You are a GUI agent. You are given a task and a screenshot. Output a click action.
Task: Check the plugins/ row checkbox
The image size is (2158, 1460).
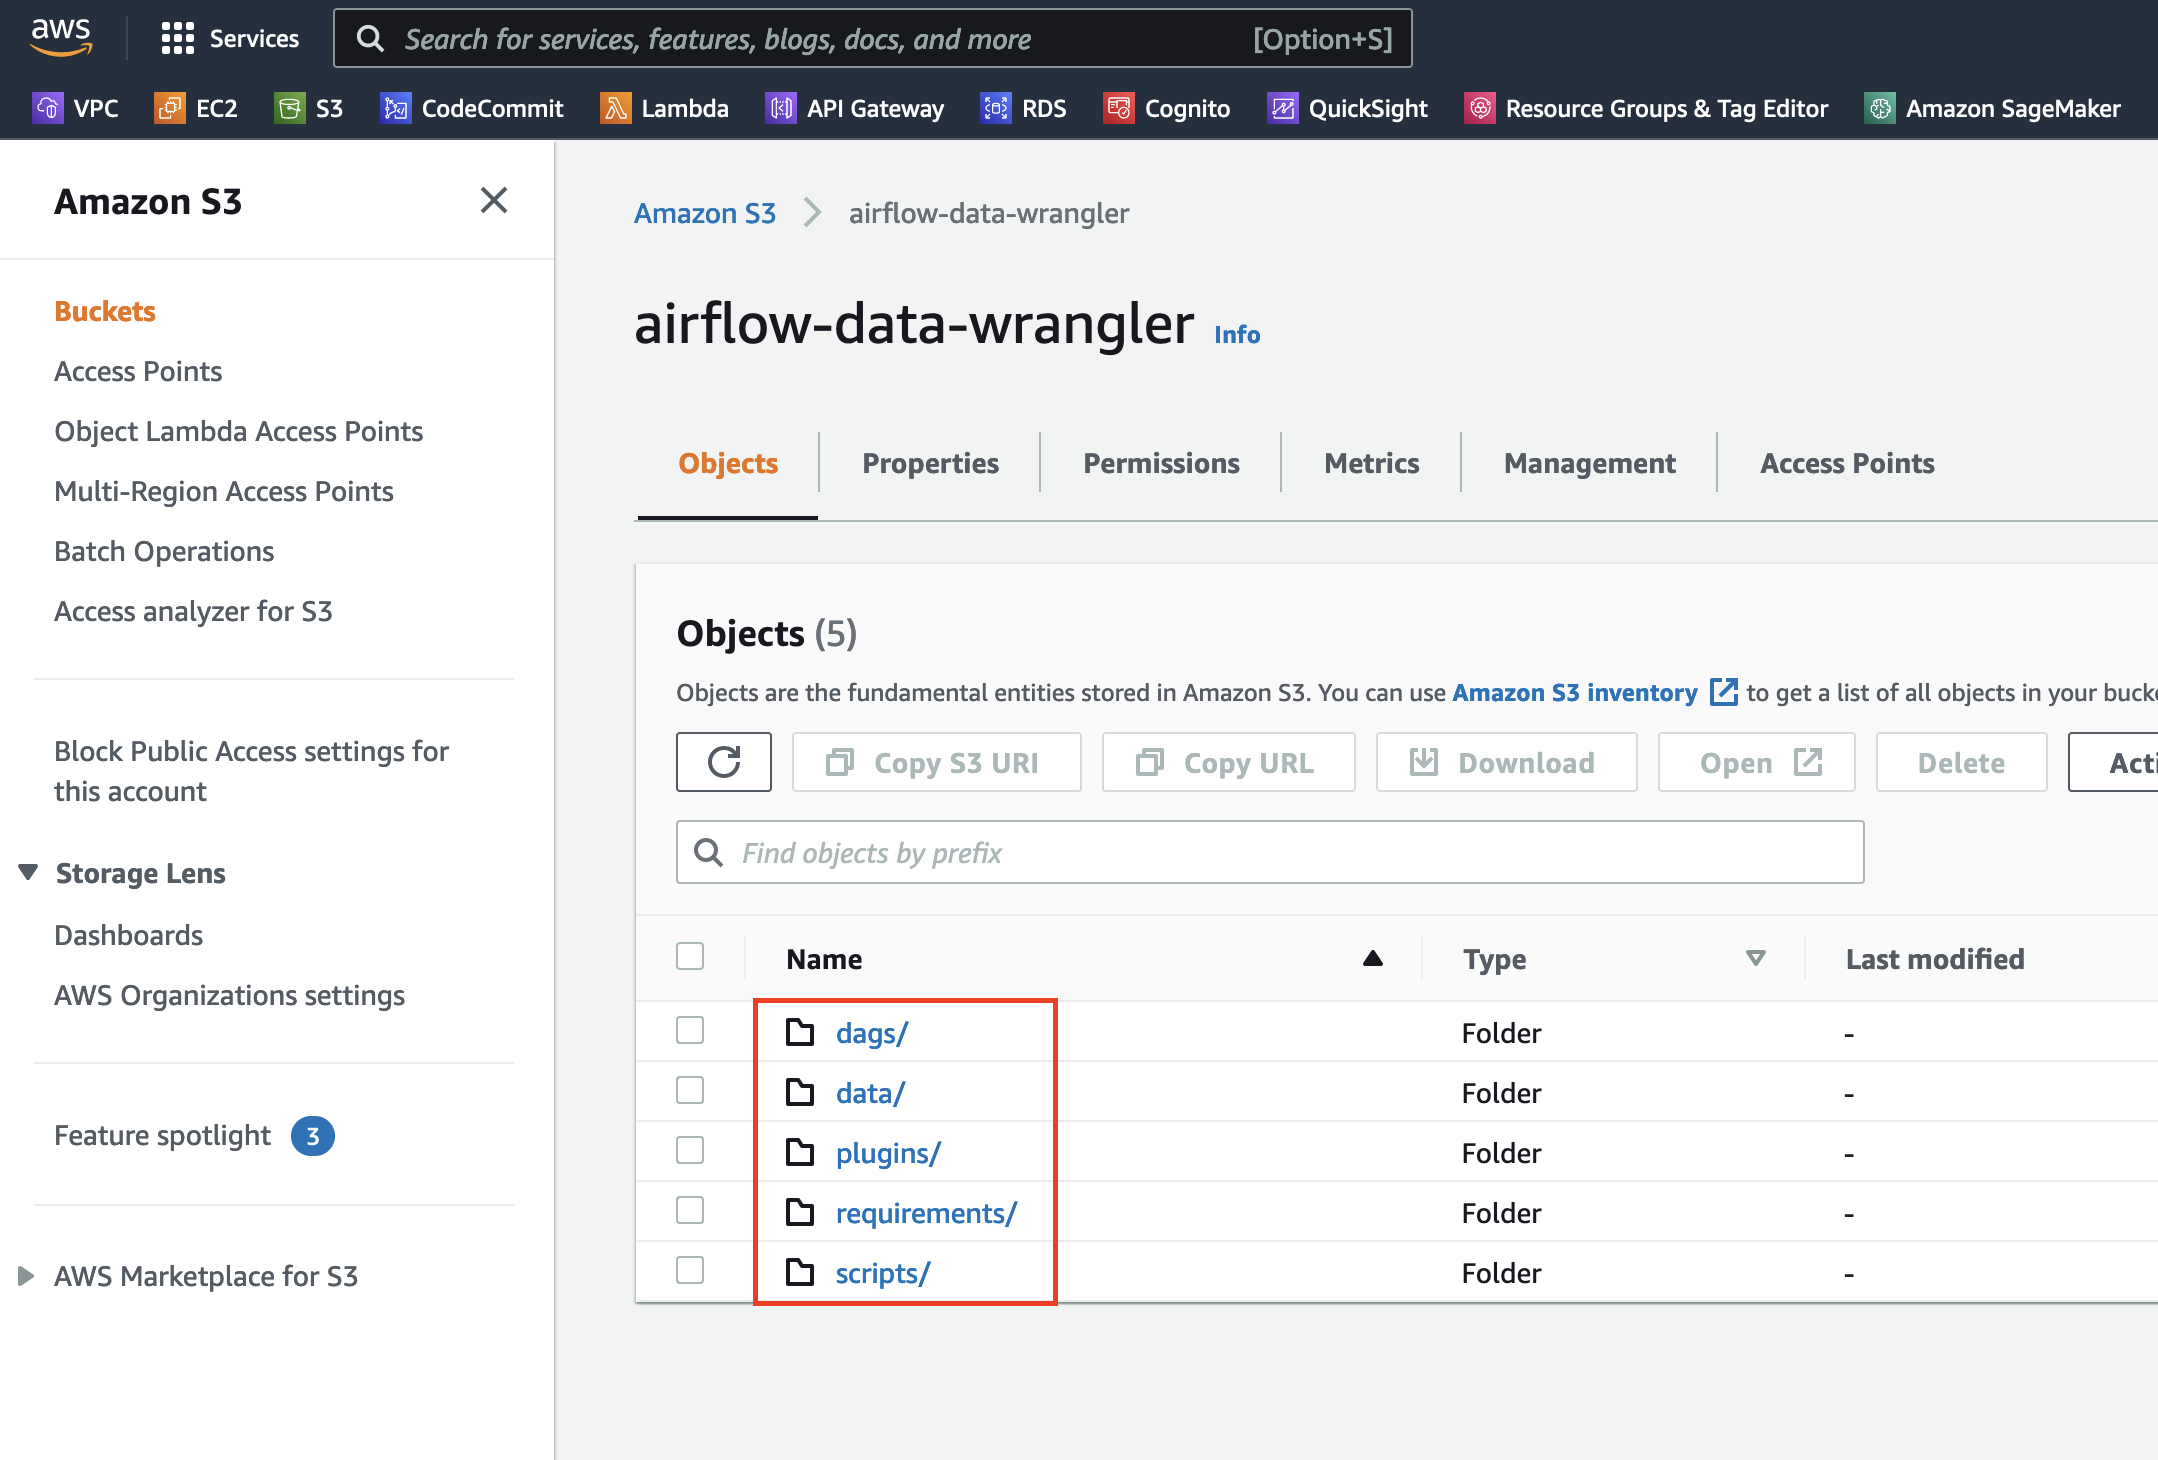(690, 1150)
